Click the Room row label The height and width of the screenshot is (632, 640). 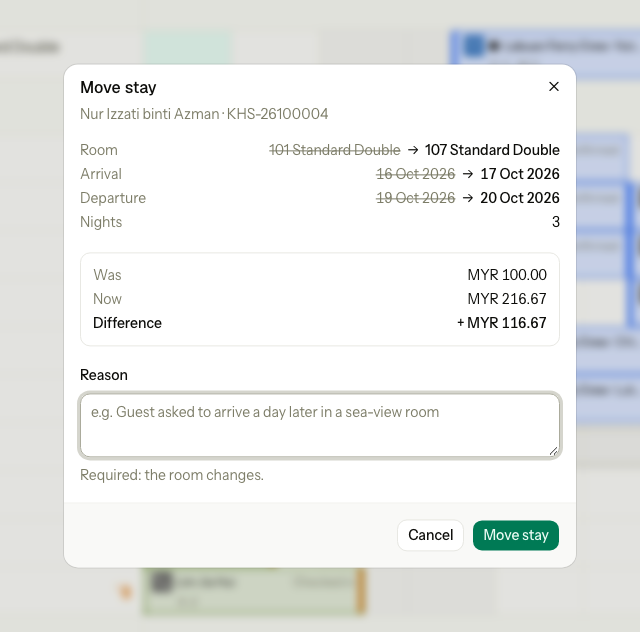[99, 150]
